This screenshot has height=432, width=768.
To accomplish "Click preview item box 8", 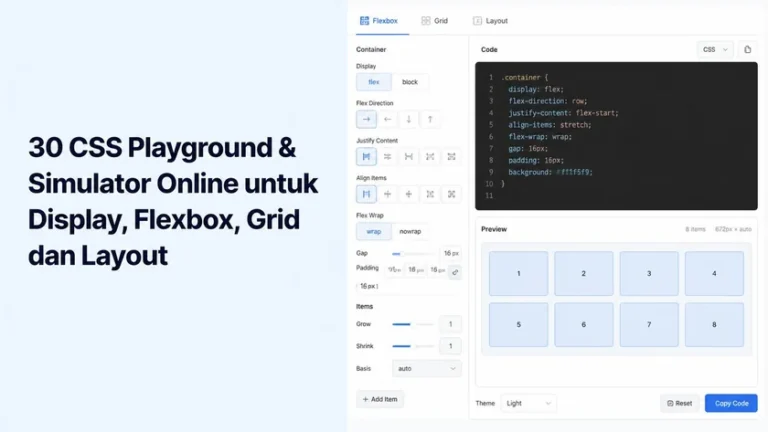I will pyautogui.click(x=714, y=324).
